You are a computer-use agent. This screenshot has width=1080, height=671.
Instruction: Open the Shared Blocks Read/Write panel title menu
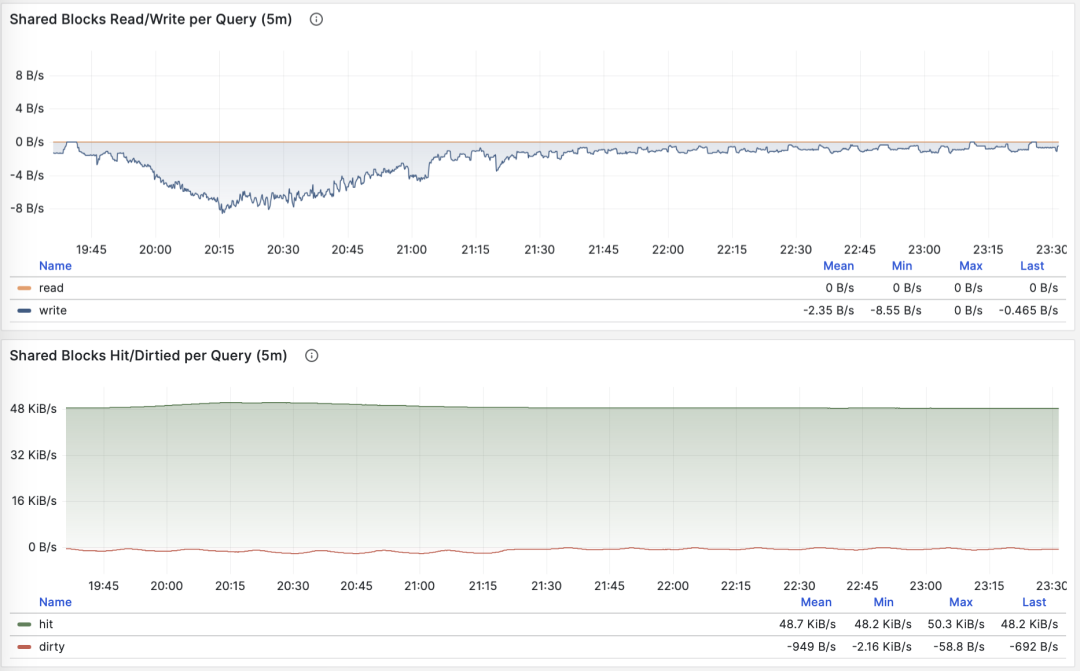click(x=150, y=19)
